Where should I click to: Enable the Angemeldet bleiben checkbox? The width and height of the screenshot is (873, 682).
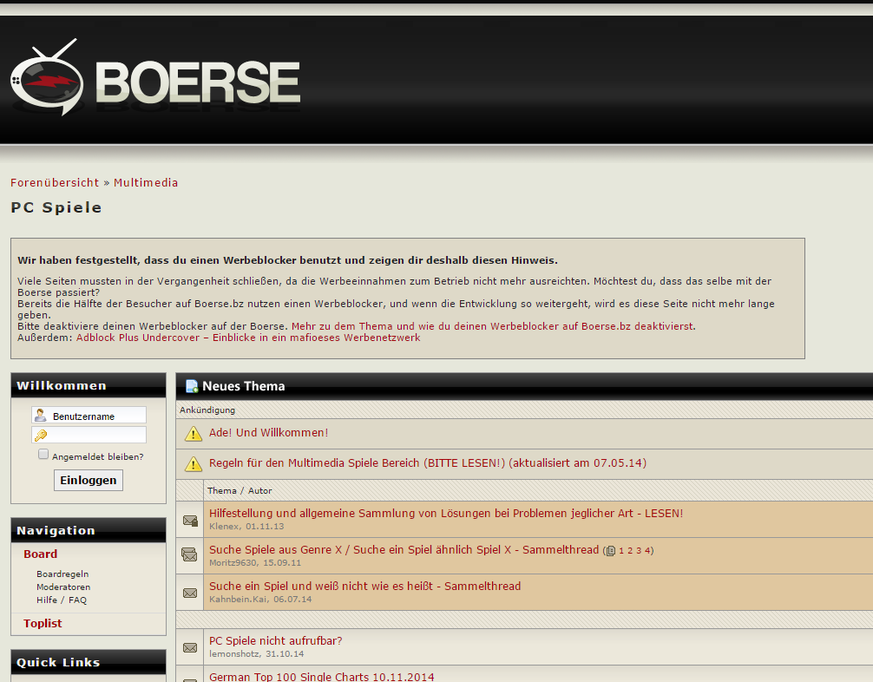click(43, 455)
